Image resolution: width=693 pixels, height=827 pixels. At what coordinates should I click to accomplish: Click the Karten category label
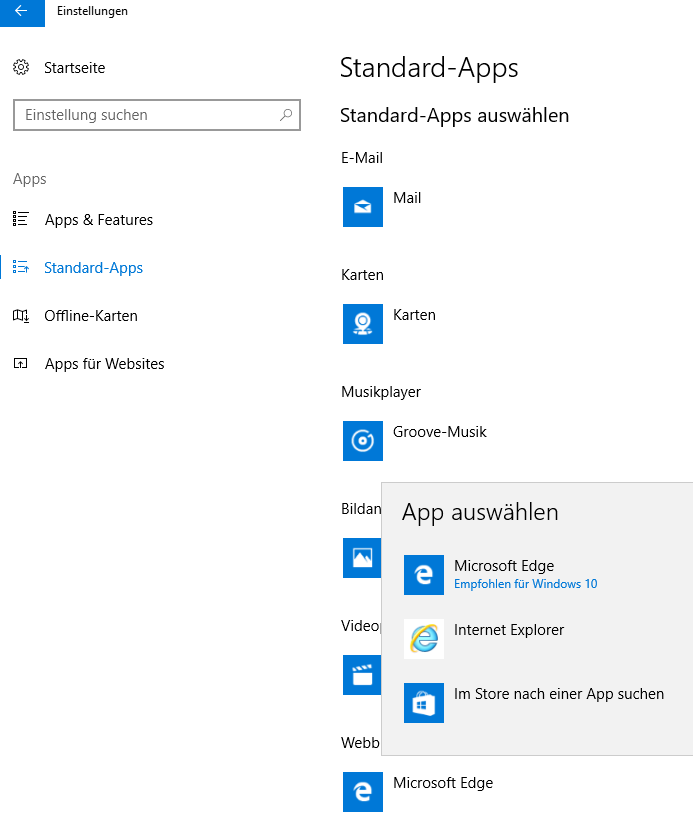pyautogui.click(x=362, y=275)
